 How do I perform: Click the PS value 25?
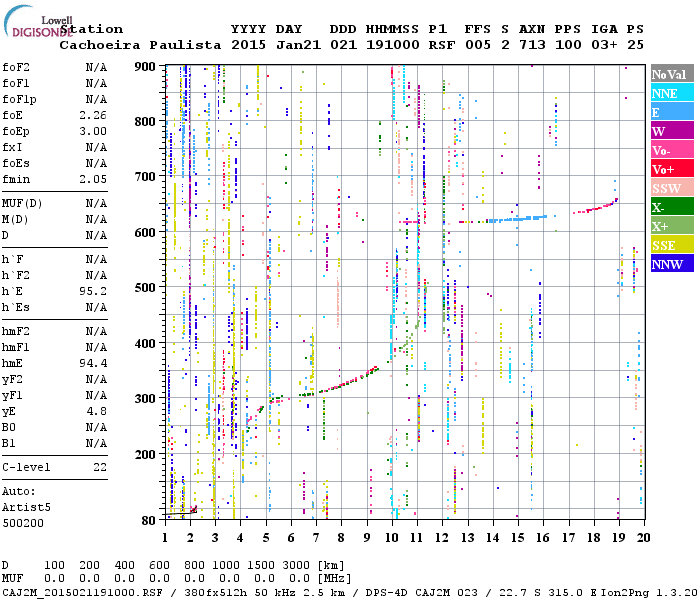click(635, 45)
